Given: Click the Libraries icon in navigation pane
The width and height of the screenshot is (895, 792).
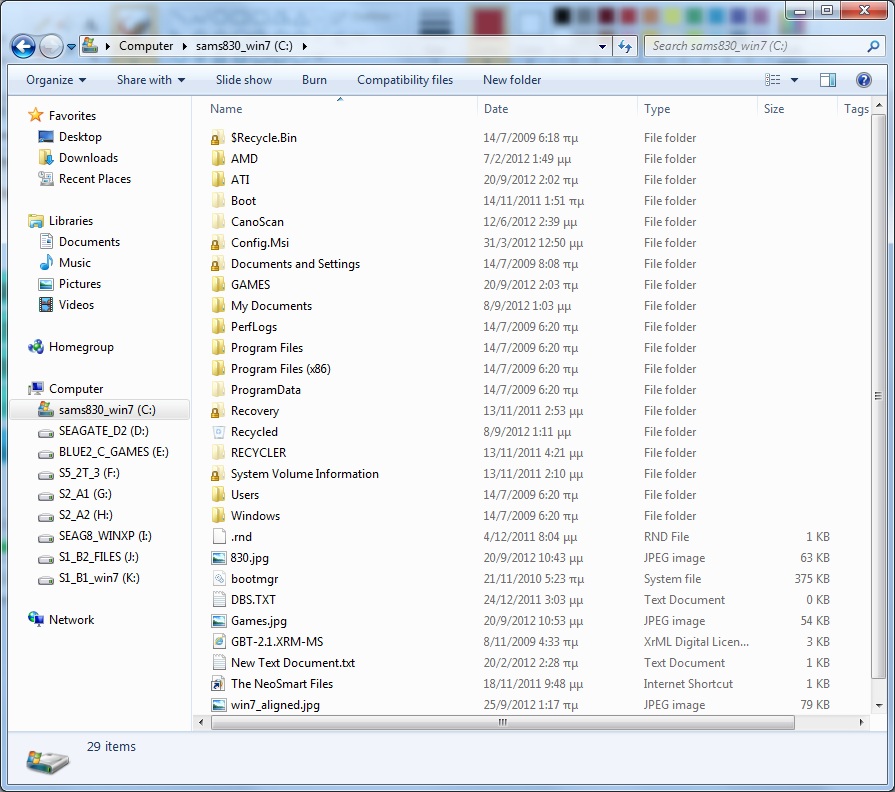Looking at the screenshot, I should [36, 221].
